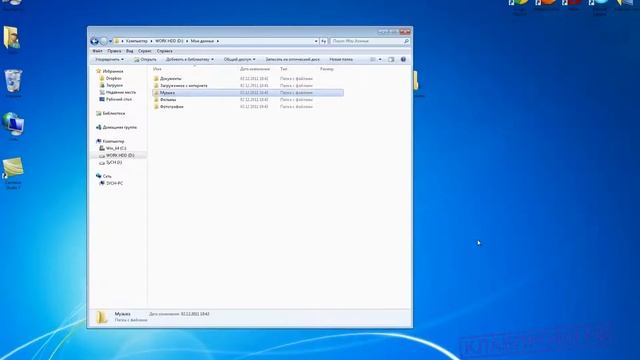Open the Правка menu
This screenshot has width=640, height=360.
coord(114,51)
